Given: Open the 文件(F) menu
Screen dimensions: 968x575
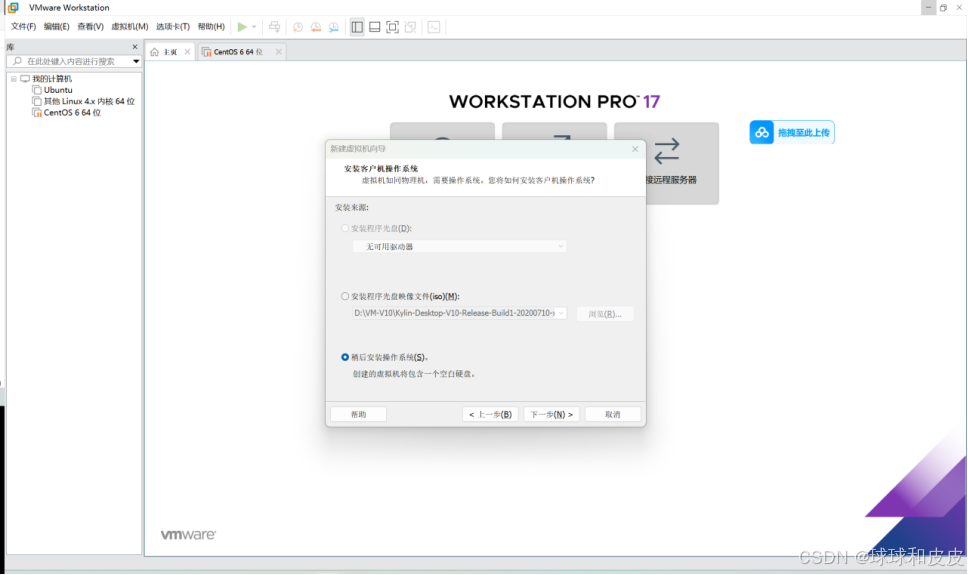Looking at the screenshot, I should coord(23,27).
